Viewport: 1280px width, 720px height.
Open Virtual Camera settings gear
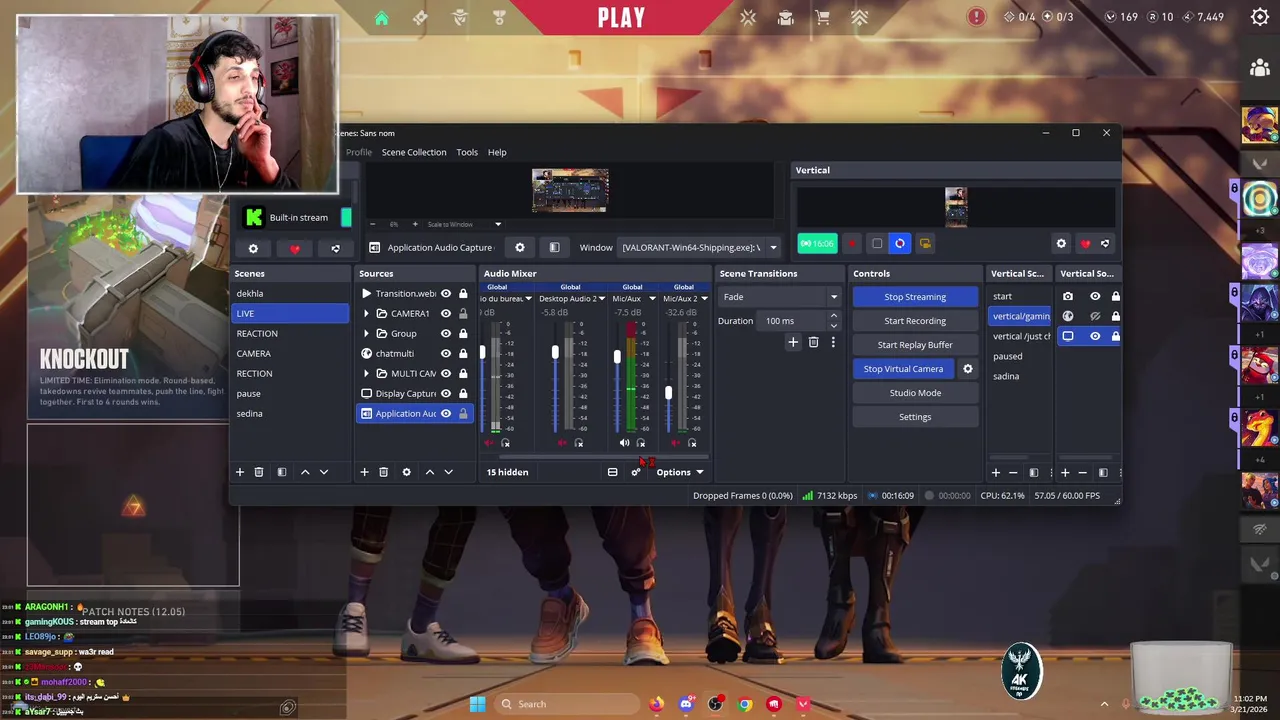[x=967, y=369]
